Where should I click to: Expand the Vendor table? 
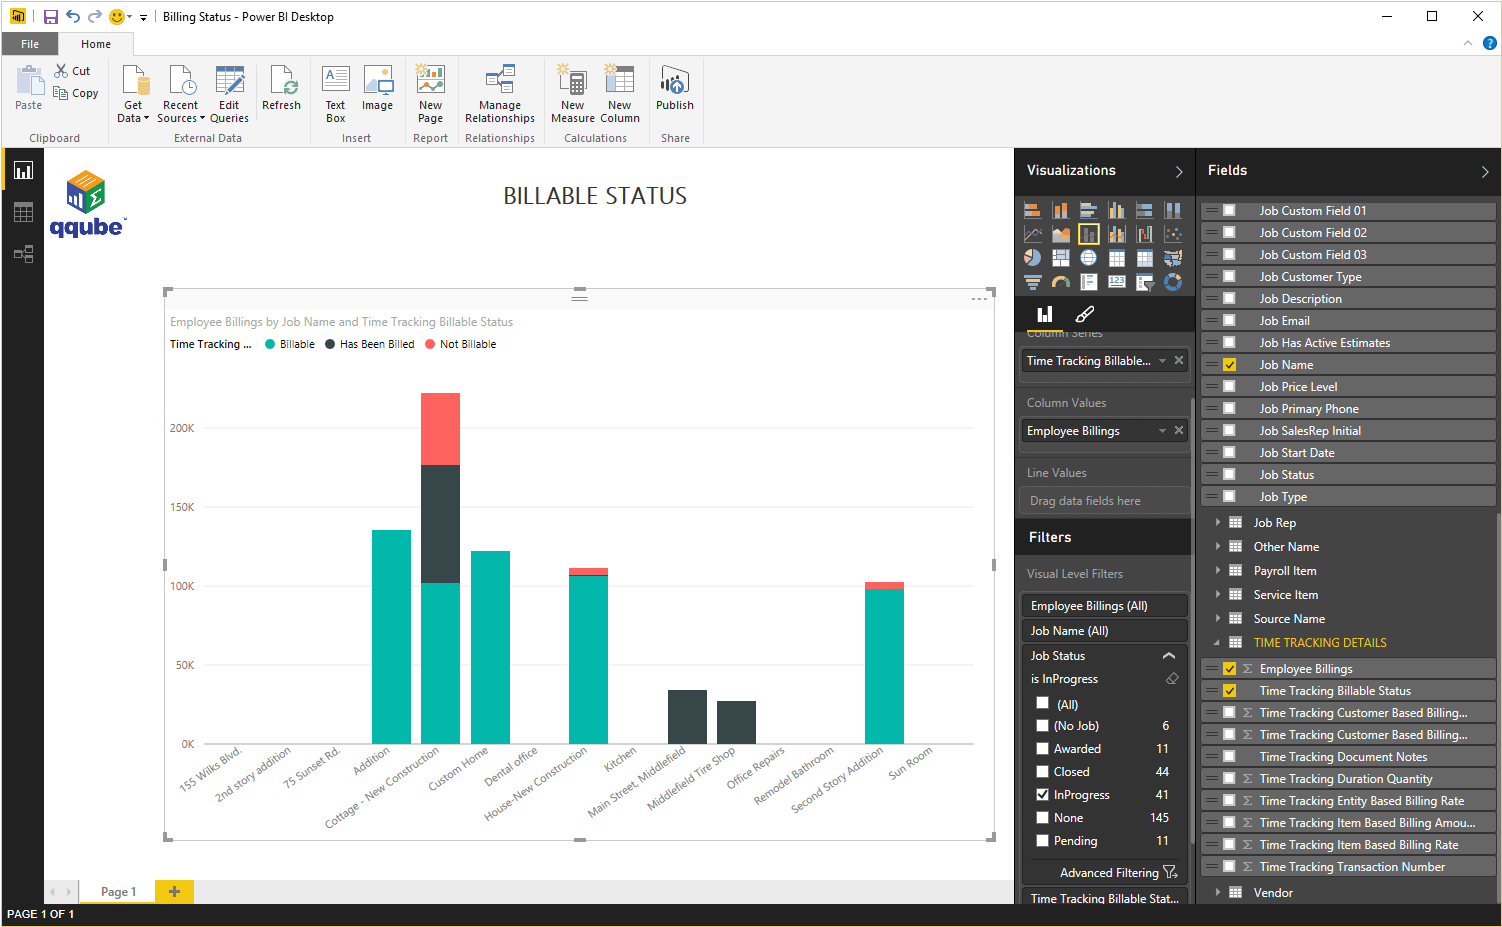point(1217,892)
